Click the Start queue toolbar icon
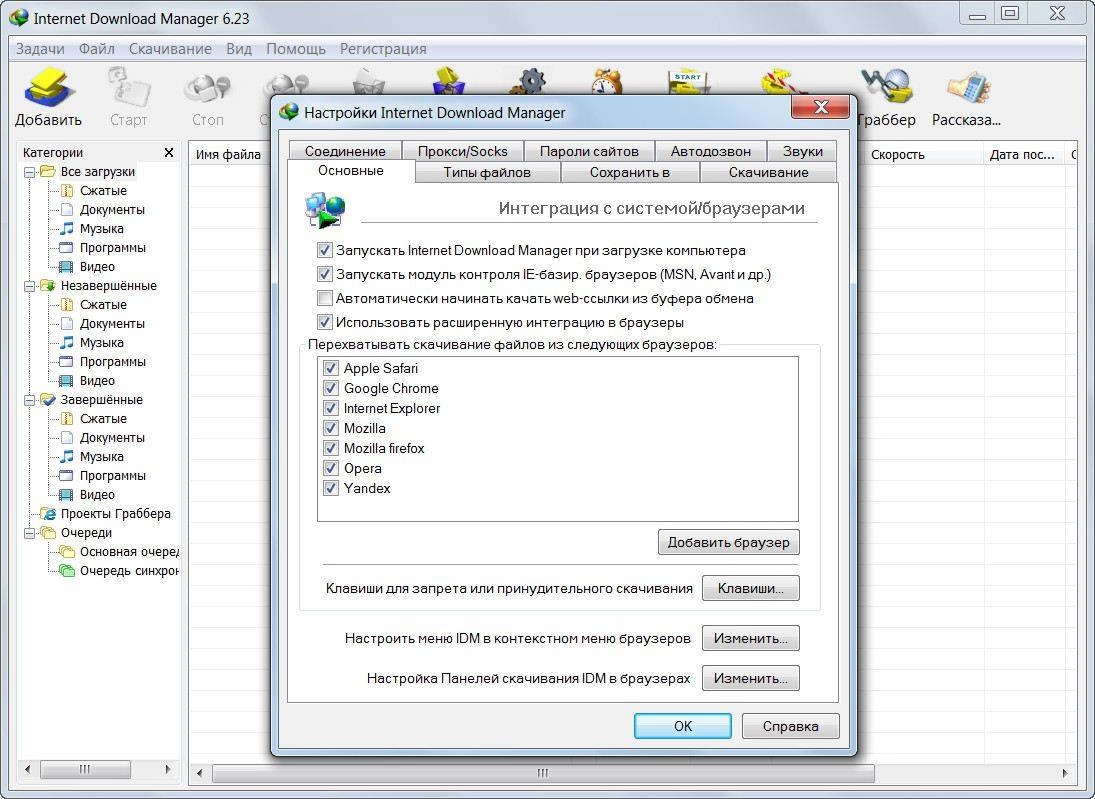Screen dimensions: 1095x799 click(x=687, y=81)
